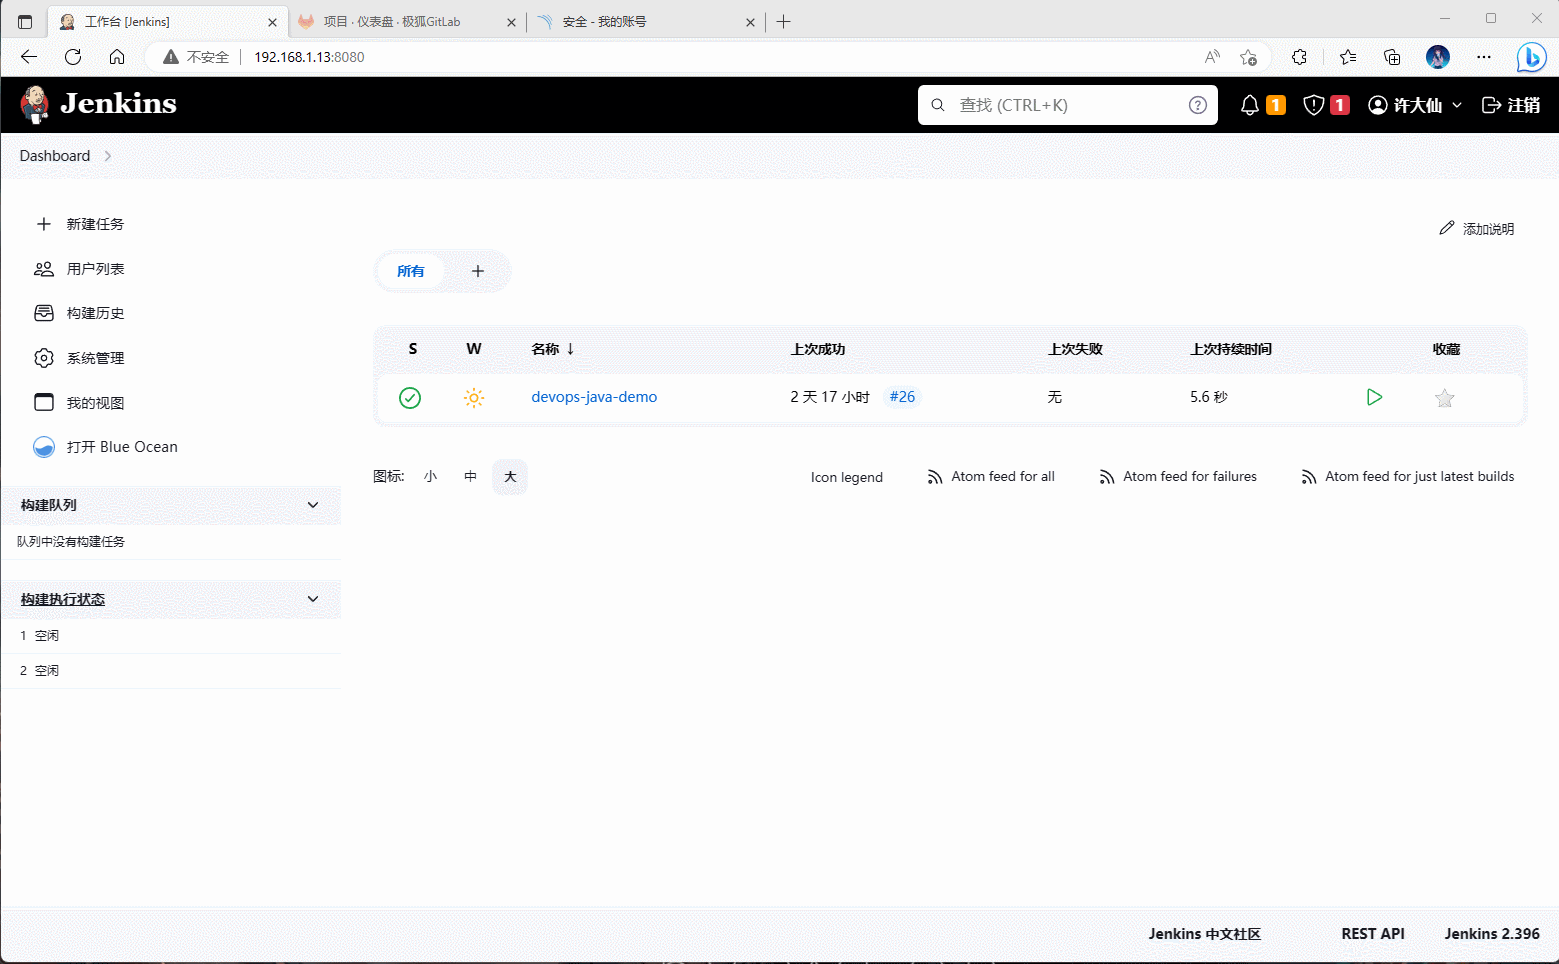
Task: Refresh the current page
Action: click(73, 57)
